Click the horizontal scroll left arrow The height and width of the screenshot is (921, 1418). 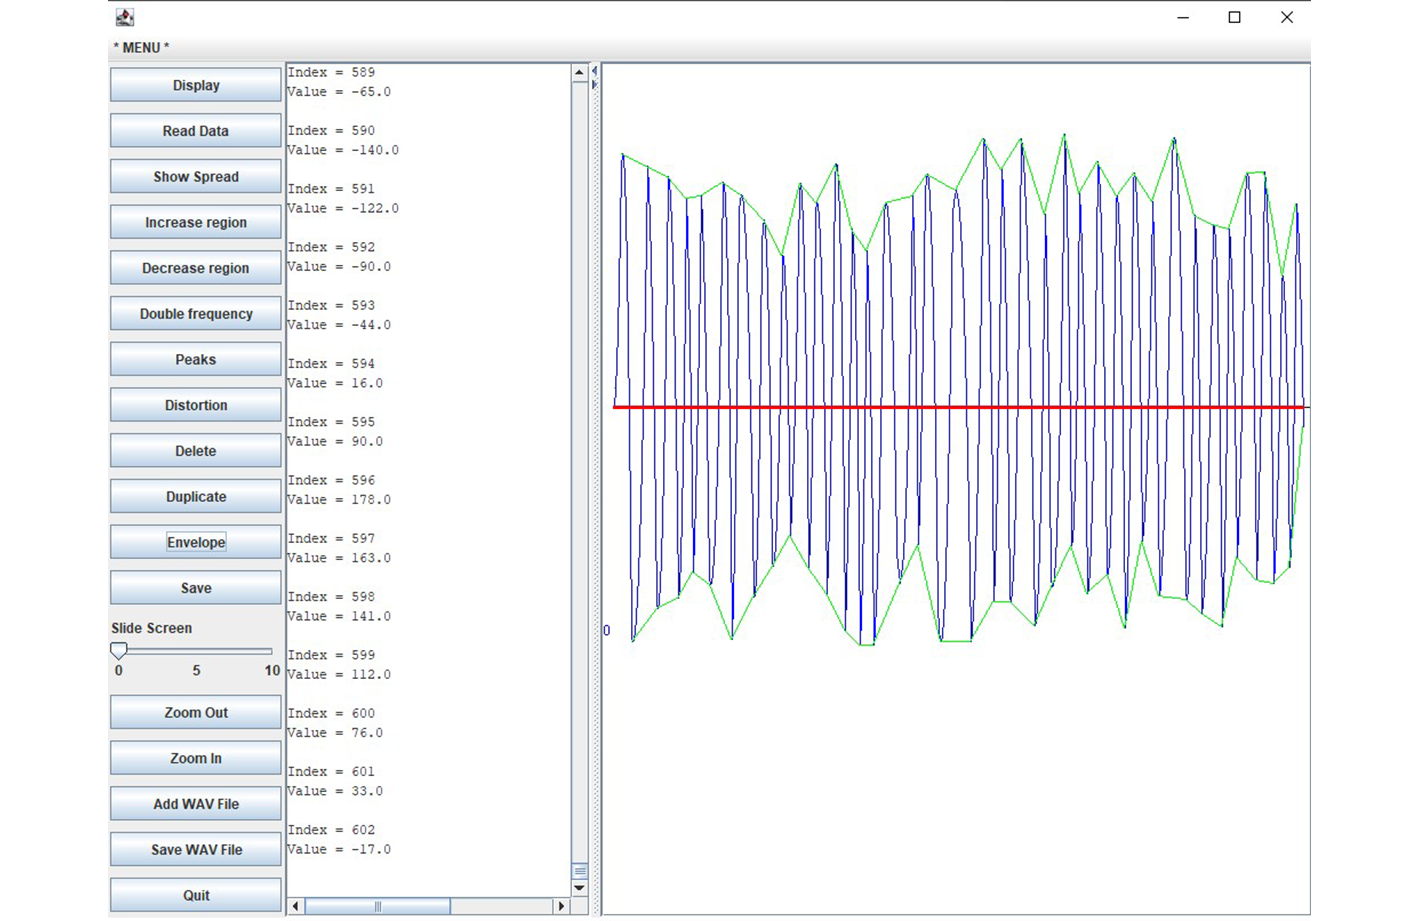coord(295,906)
